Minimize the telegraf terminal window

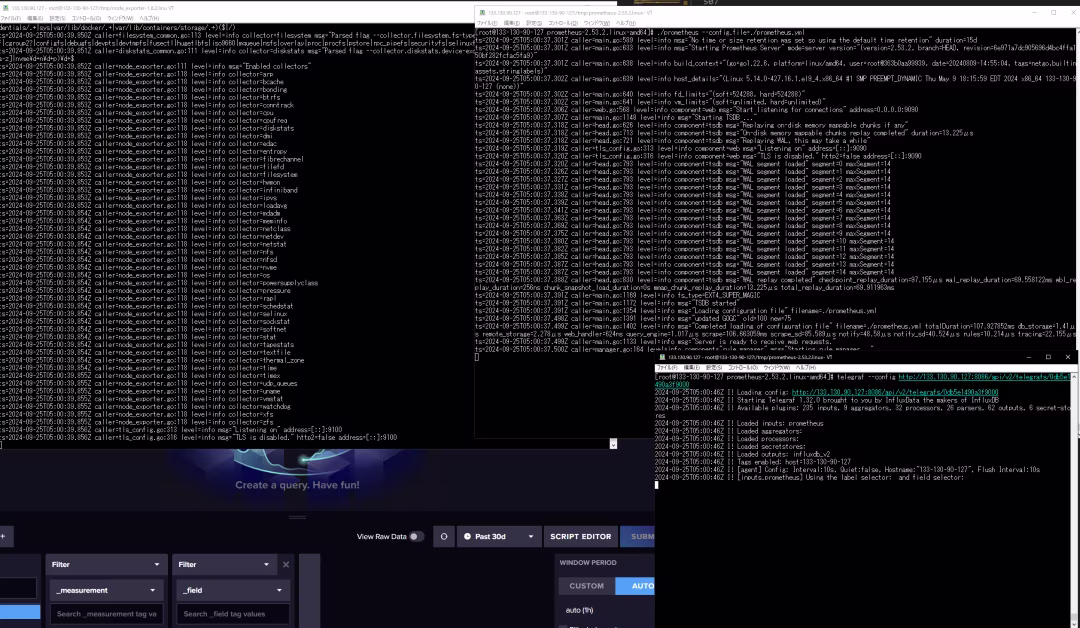(1029, 357)
